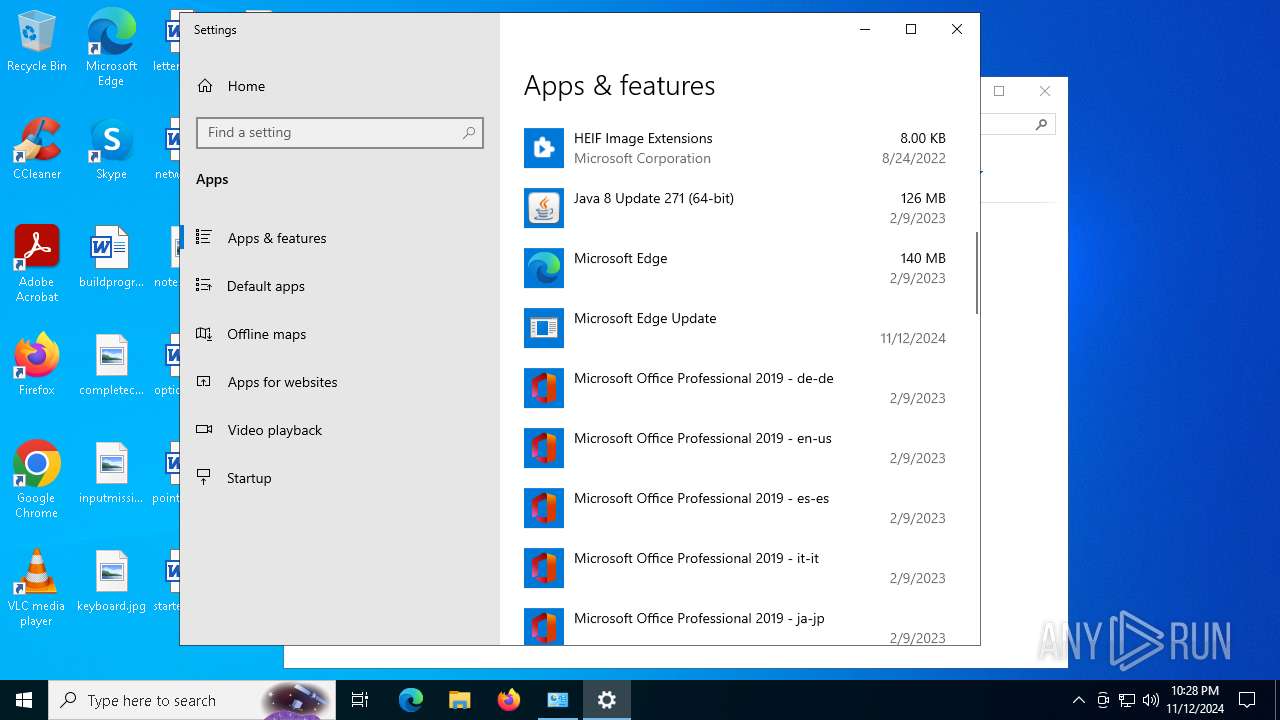Screen dimensions: 1280x720
Task: Click the taskbar clock showing 10:28 PM
Action: coord(1195,700)
